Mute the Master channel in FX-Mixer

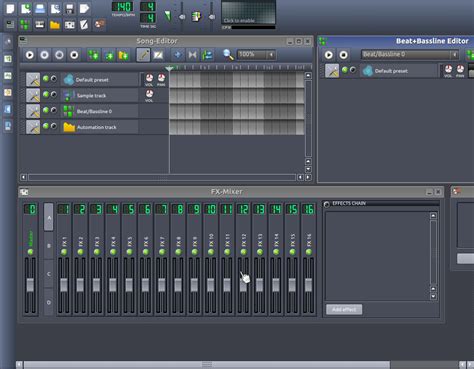30,252
